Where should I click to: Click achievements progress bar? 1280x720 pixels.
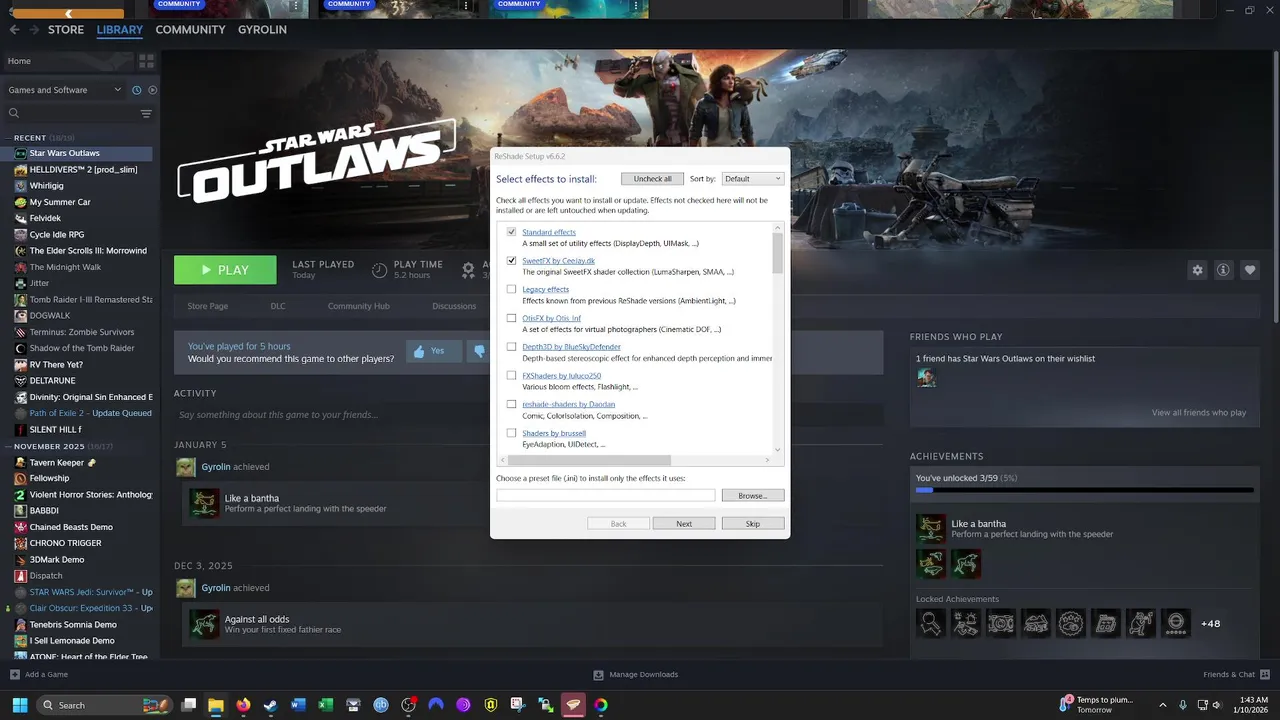click(1084, 490)
